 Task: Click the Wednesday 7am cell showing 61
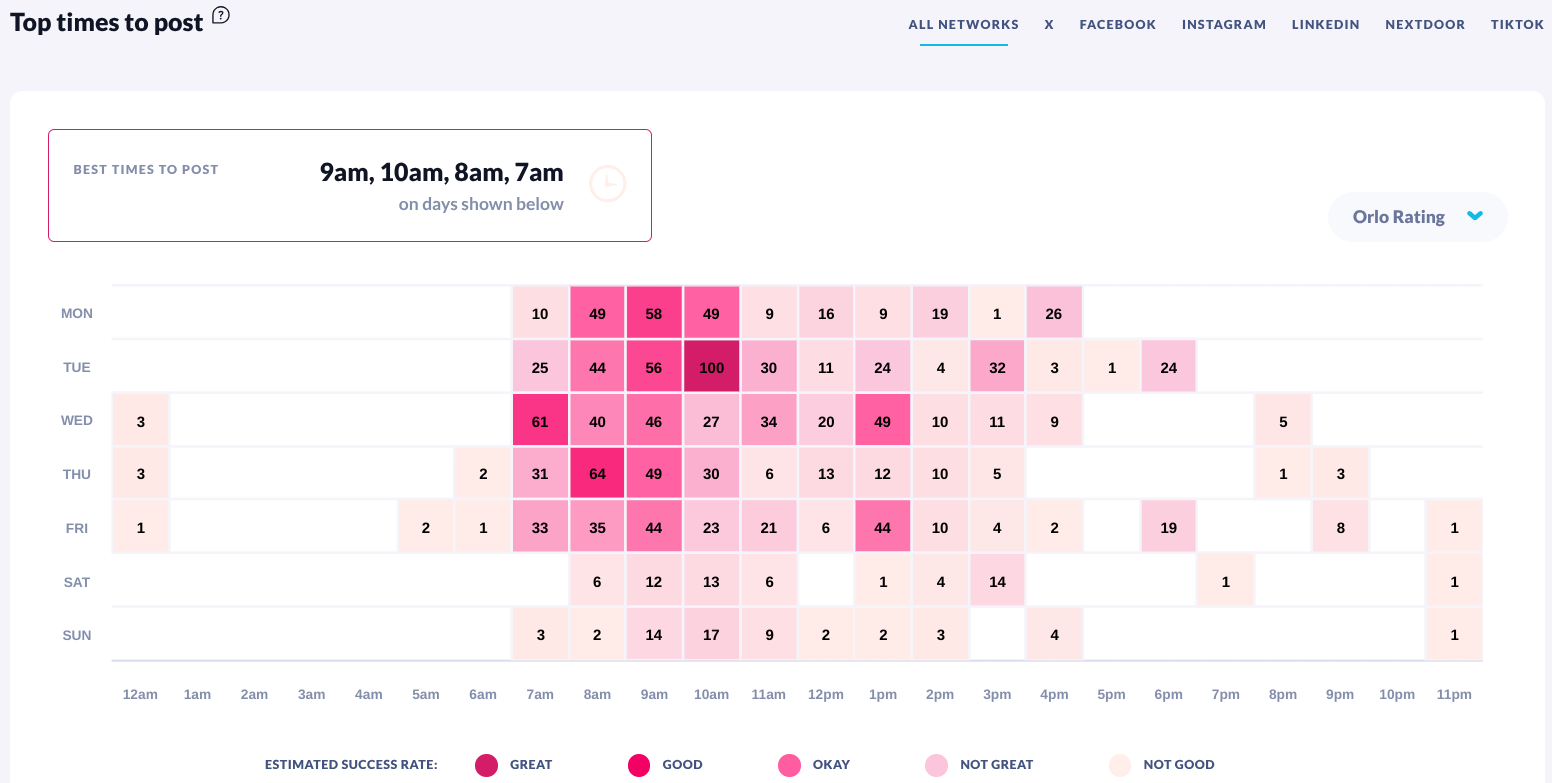point(540,421)
